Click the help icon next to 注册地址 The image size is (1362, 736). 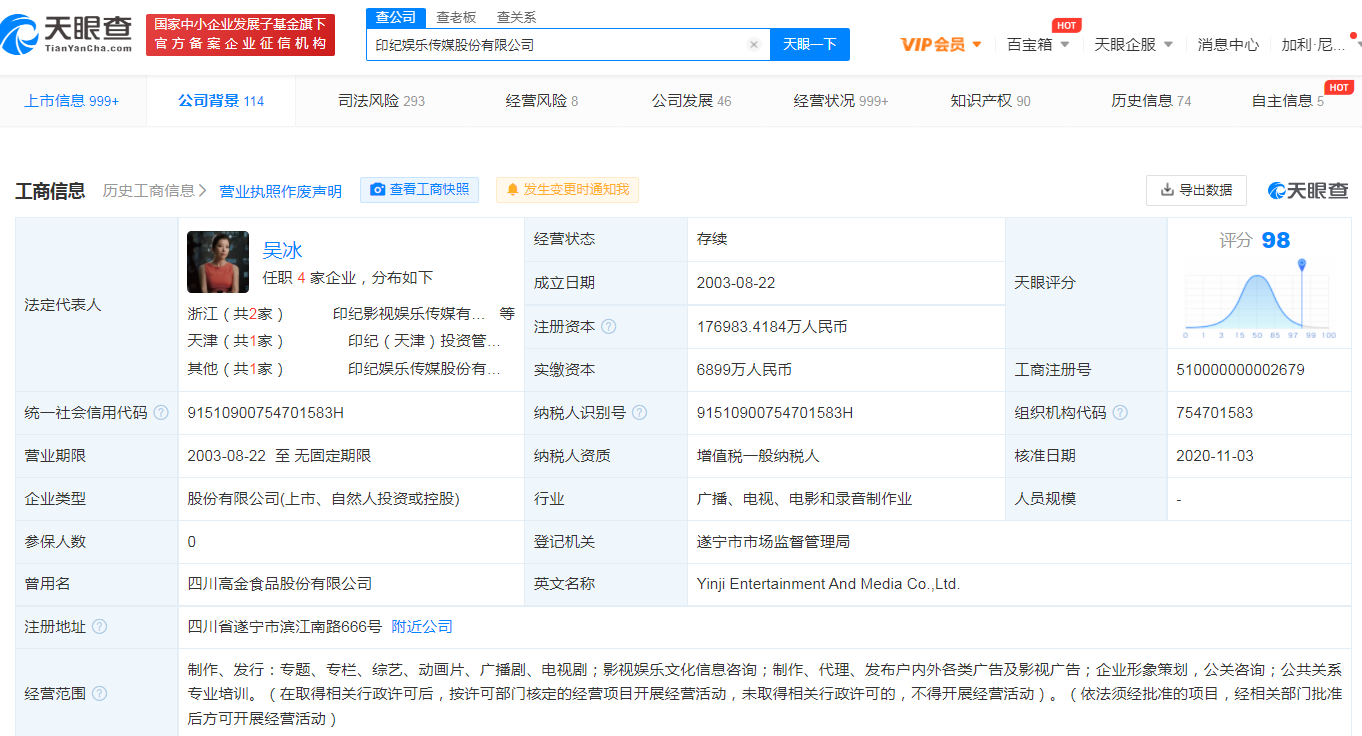(x=99, y=627)
